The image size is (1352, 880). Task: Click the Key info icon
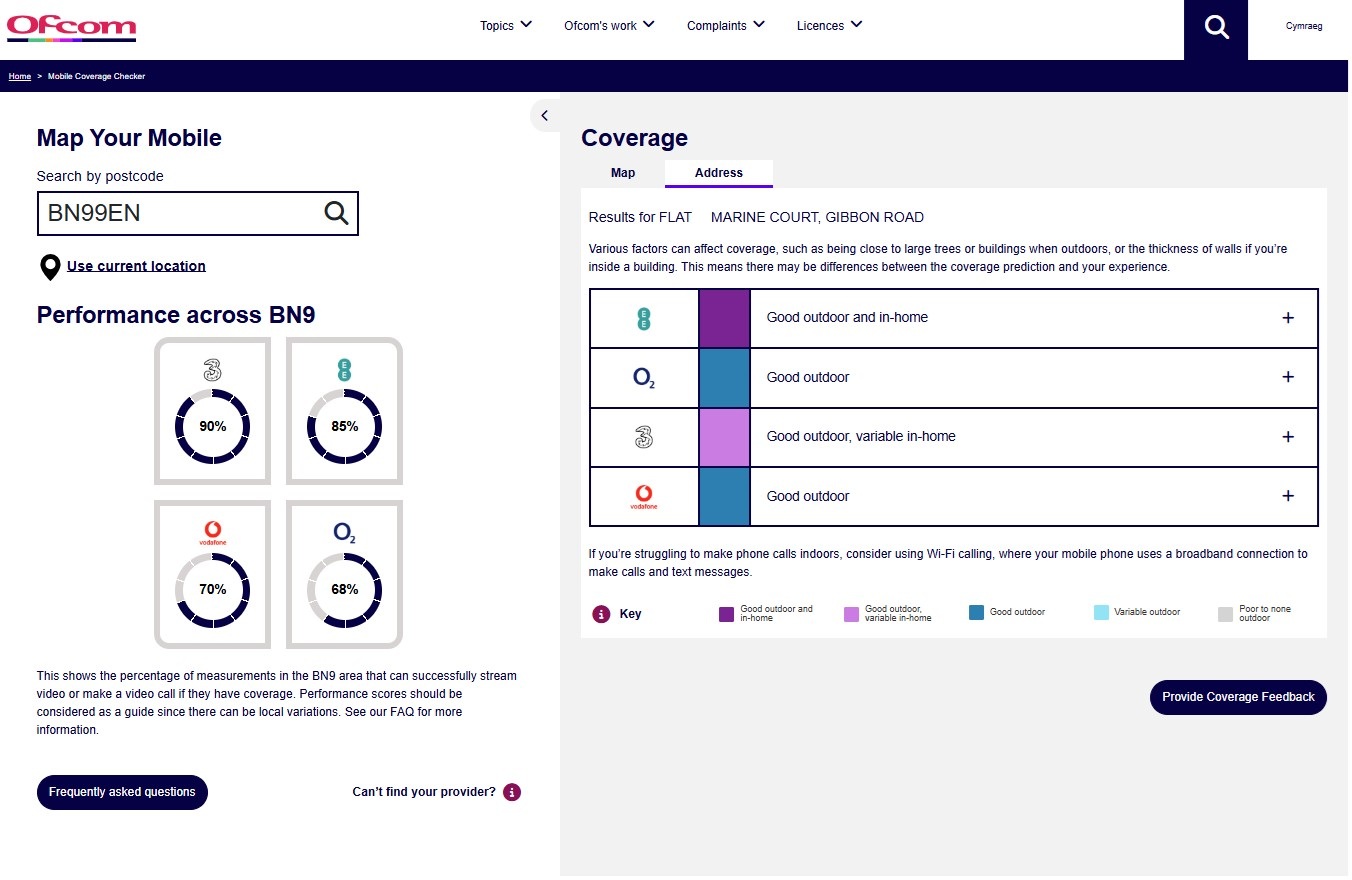[601, 614]
